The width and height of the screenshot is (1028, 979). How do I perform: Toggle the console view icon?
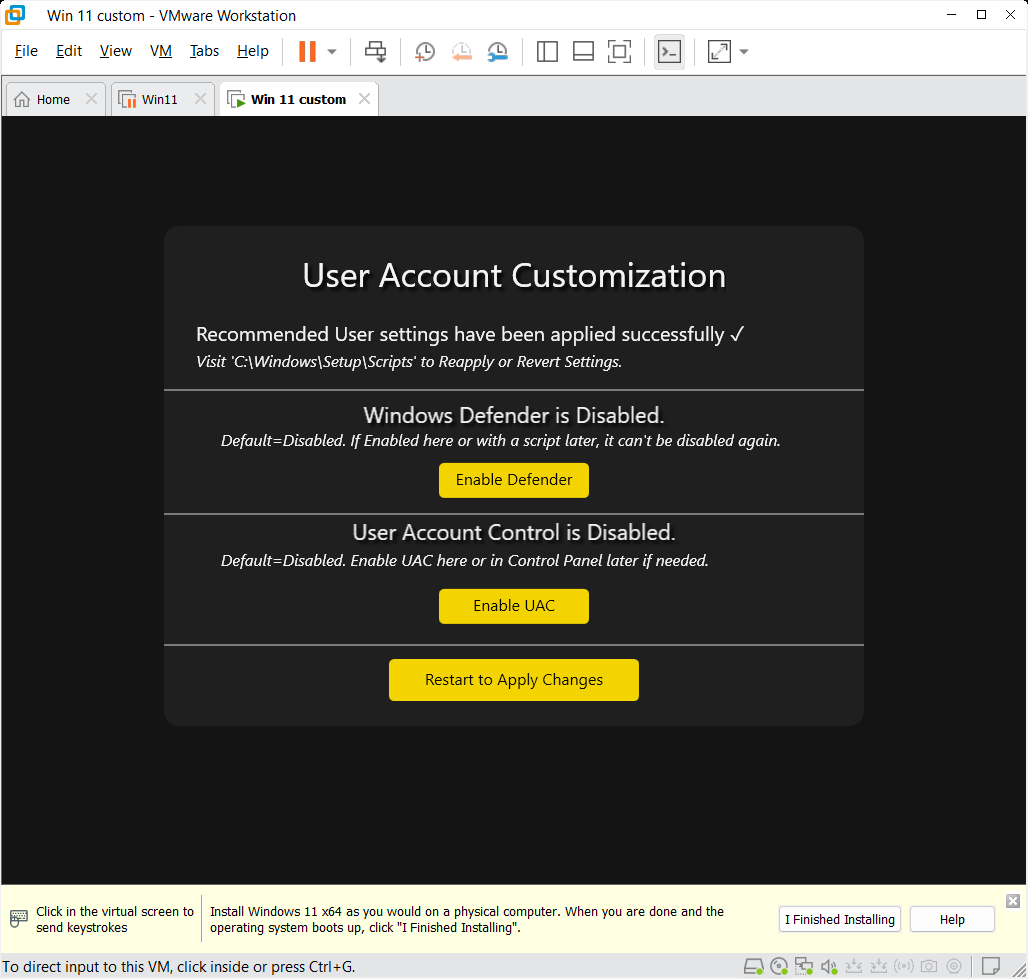(669, 51)
